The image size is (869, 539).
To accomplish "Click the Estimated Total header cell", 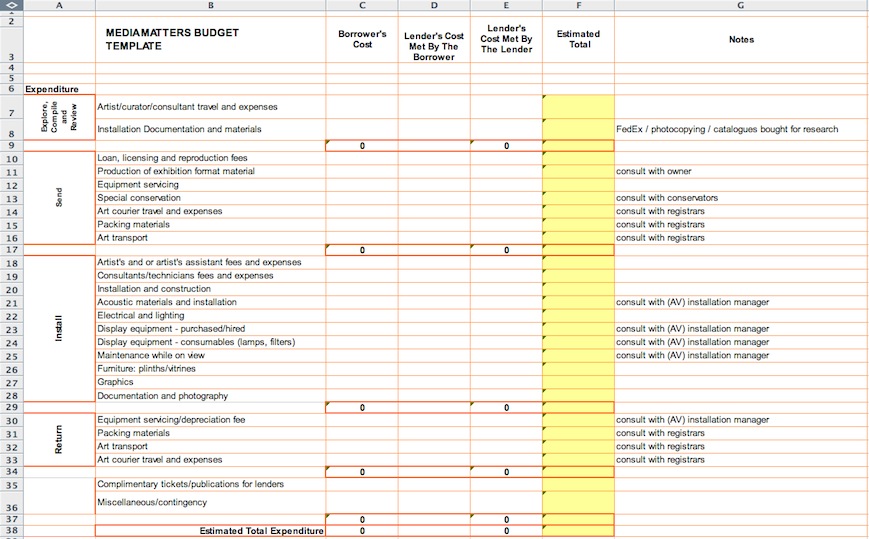I will 578,39.
